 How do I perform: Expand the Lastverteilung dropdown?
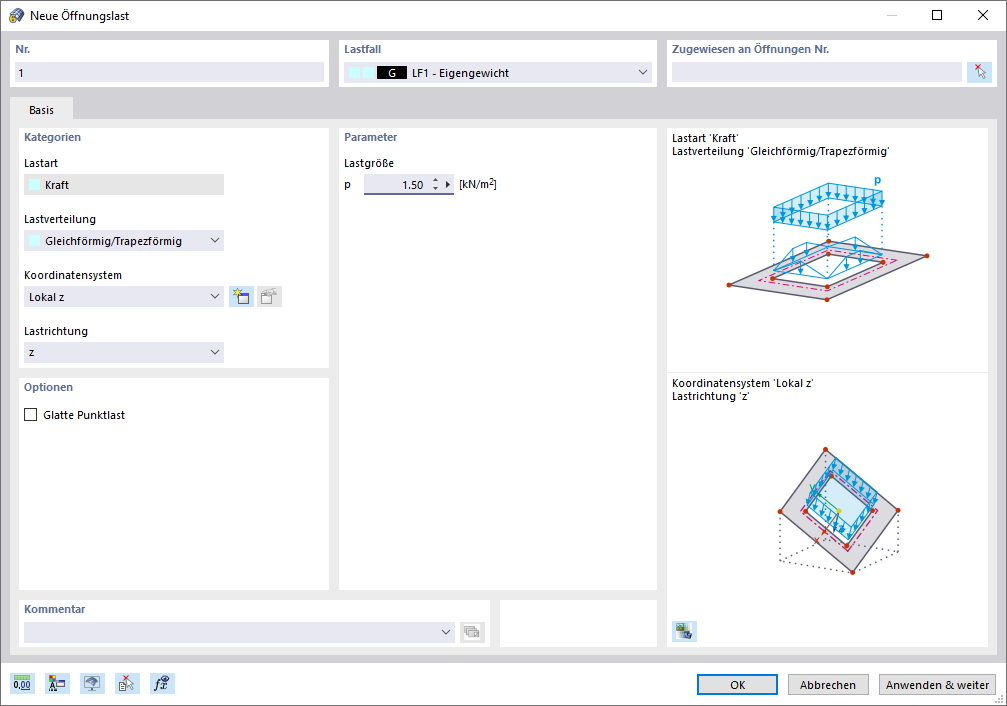click(124, 241)
